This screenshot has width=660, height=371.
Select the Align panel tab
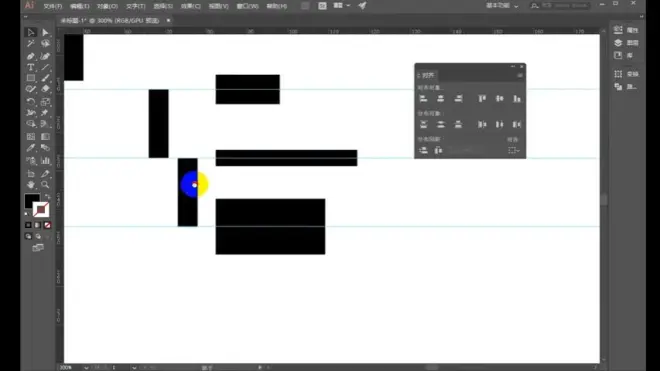coord(427,75)
